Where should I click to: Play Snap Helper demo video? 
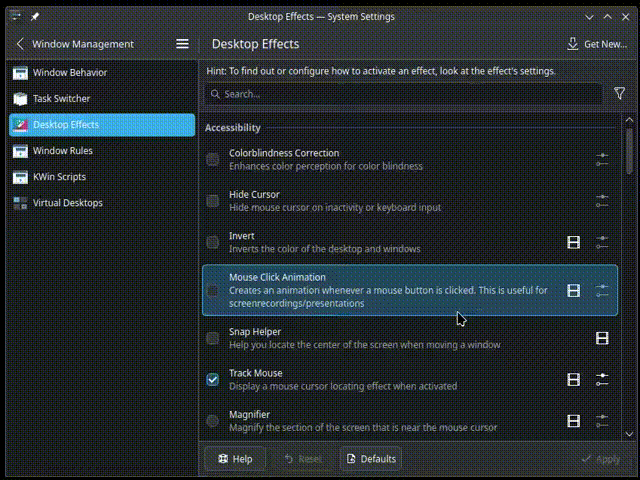pyautogui.click(x=602, y=338)
